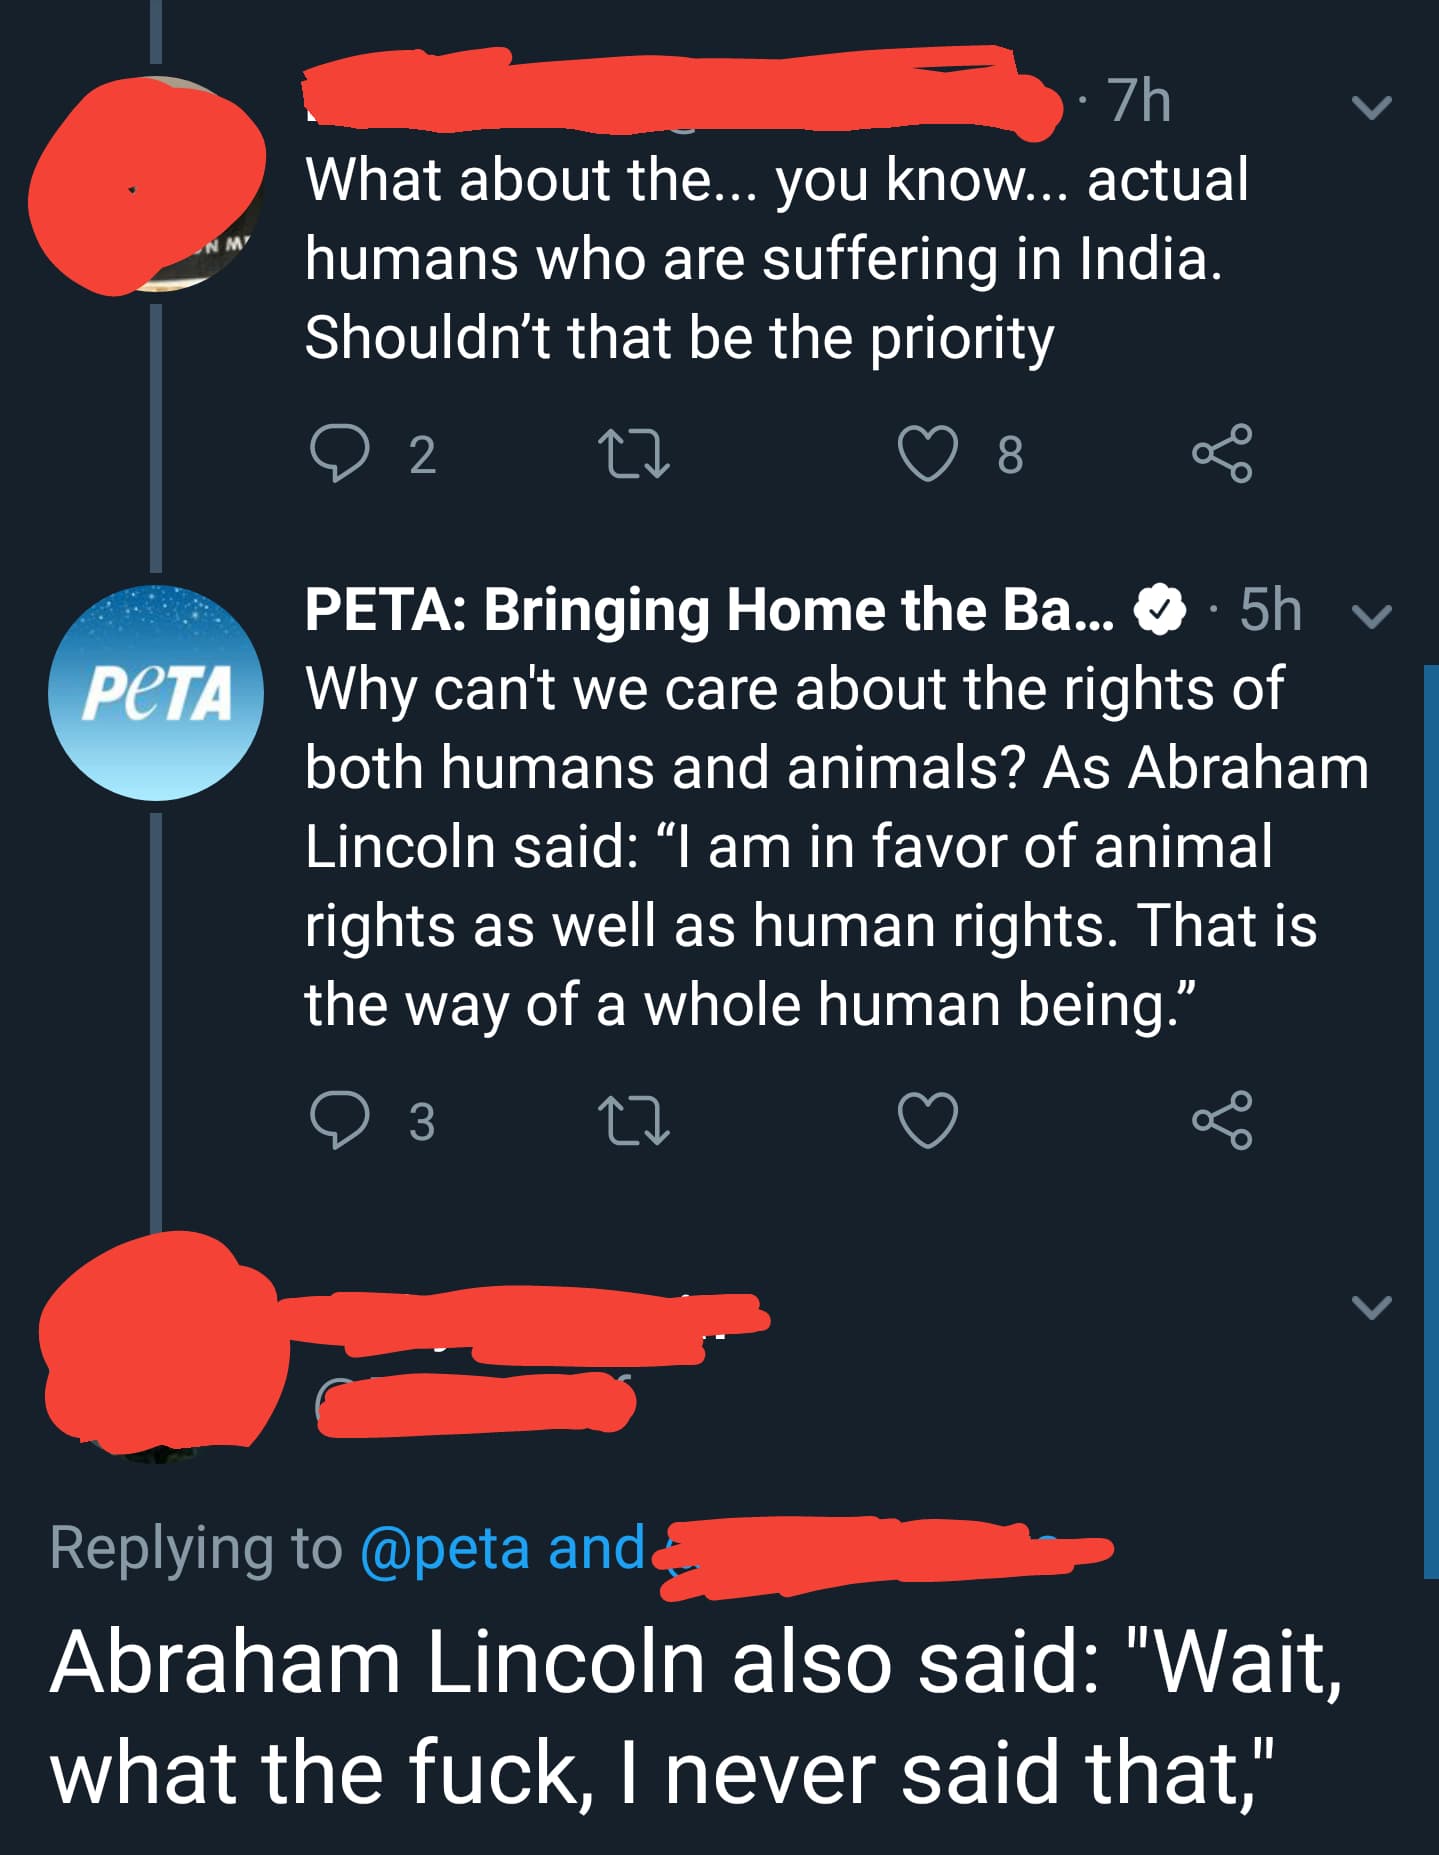Like PETA's Abraham Lincoln tweet
Image resolution: width=1439 pixels, height=1855 pixels.
pyautogui.click(x=930, y=1124)
